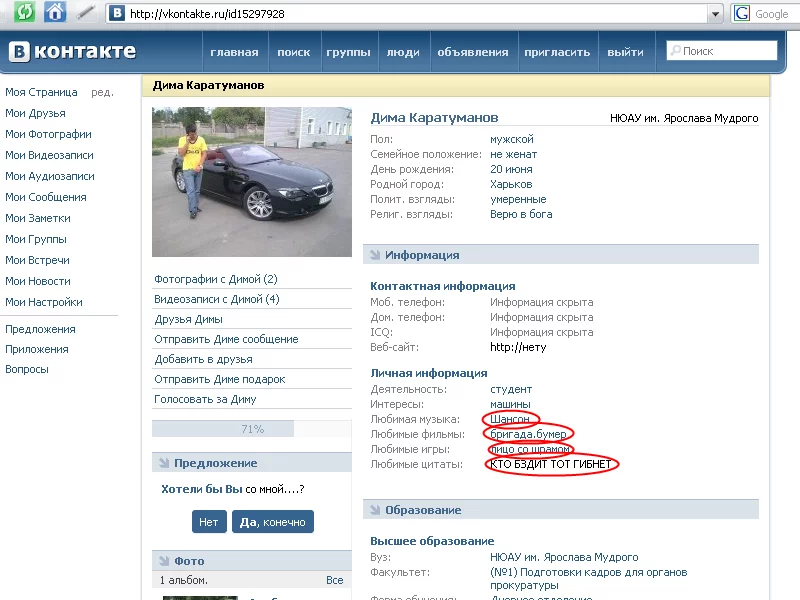
Task: Open Предложения in sidebar
Action: (40, 329)
